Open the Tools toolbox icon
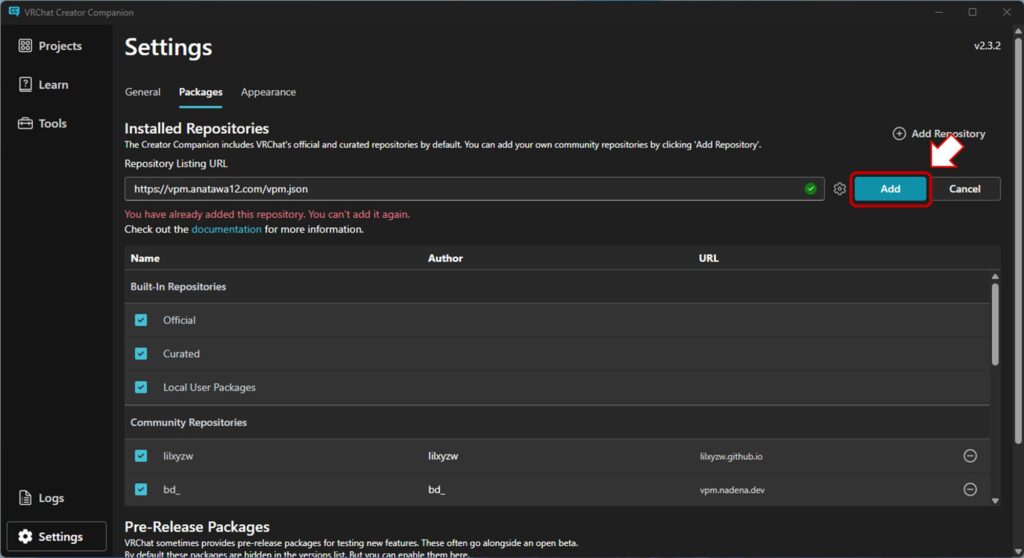 [x=26, y=124]
